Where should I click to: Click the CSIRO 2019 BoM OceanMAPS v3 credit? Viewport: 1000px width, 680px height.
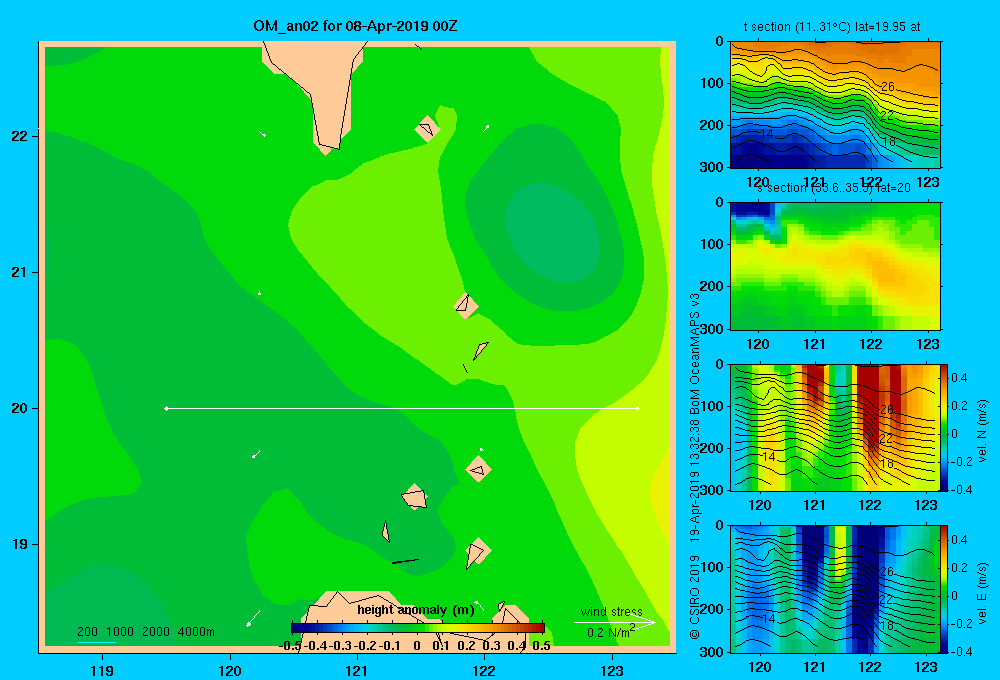click(695, 466)
